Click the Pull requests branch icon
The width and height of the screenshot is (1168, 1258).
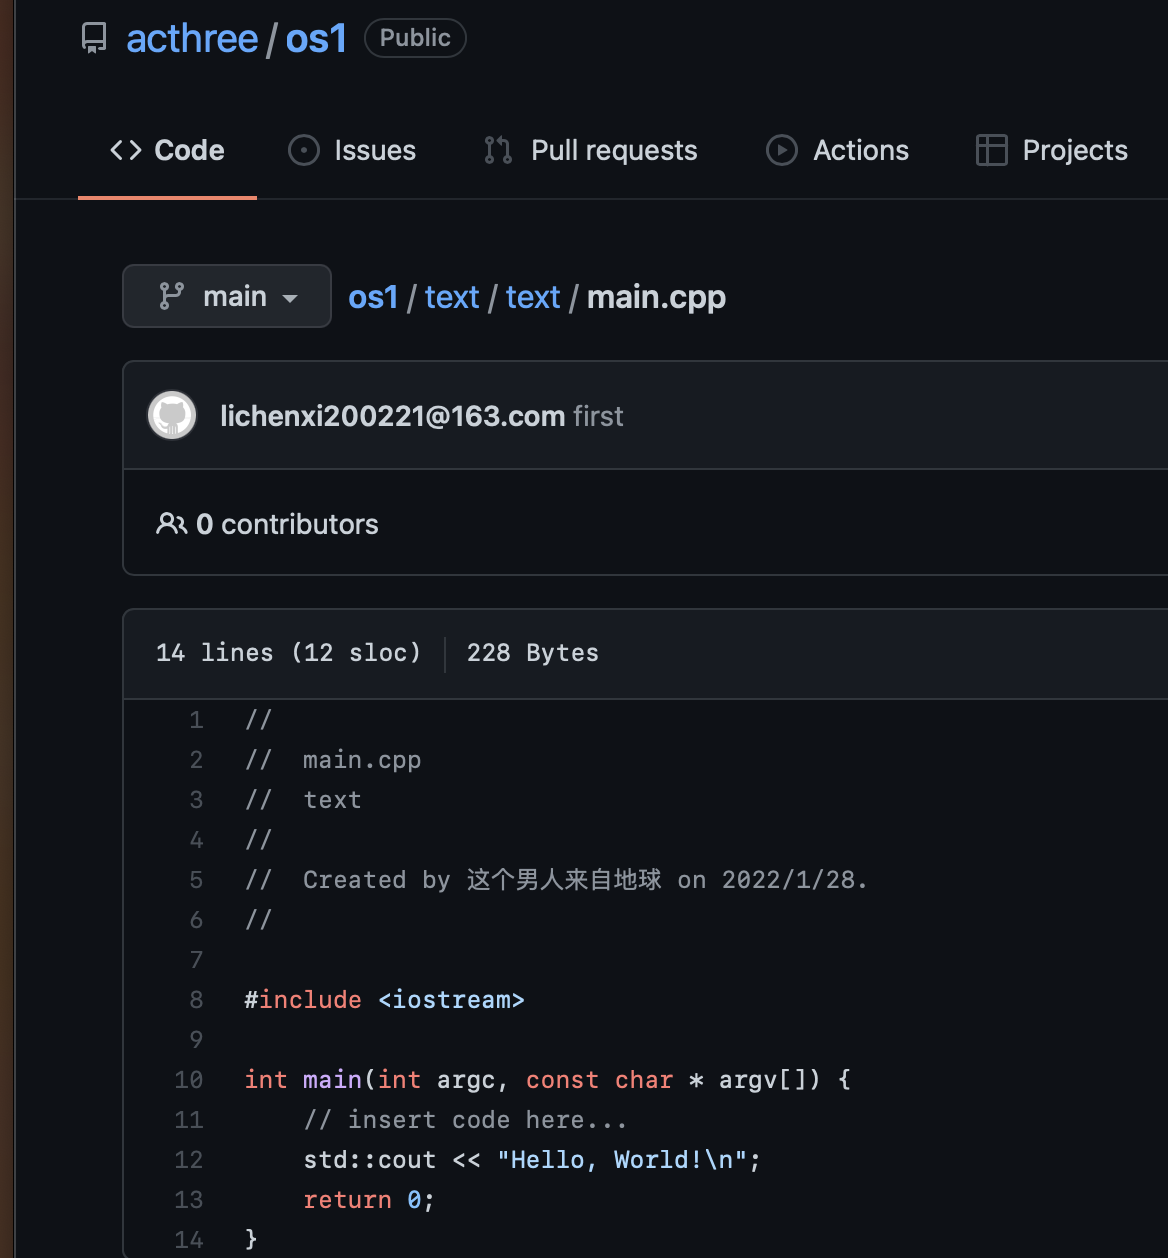(498, 150)
